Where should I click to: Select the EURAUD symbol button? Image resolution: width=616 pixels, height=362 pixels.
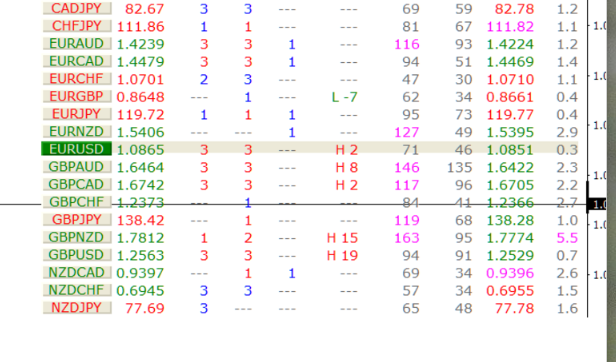(77, 44)
